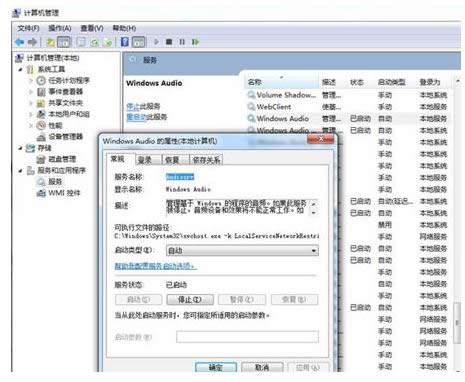Click the 禁用 startup type cell
Image resolution: width=465 pixels, height=382 pixels.
tap(385, 225)
